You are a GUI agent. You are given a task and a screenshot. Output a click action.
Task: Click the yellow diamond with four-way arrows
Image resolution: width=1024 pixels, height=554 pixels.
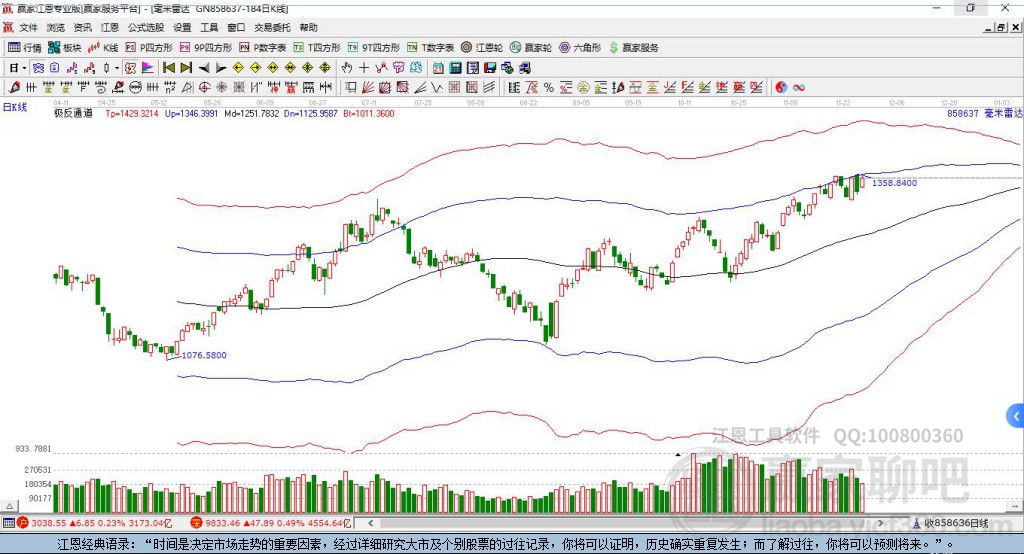point(308,68)
